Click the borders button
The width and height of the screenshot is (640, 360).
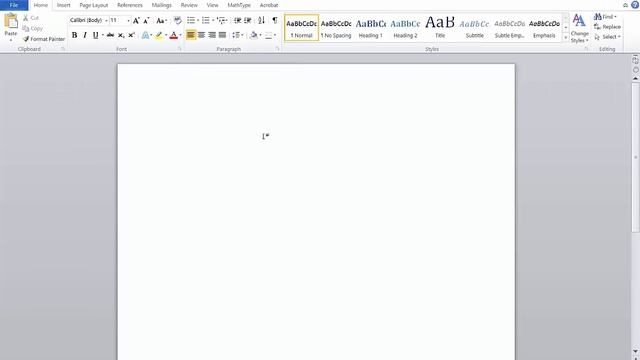tap(268, 35)
